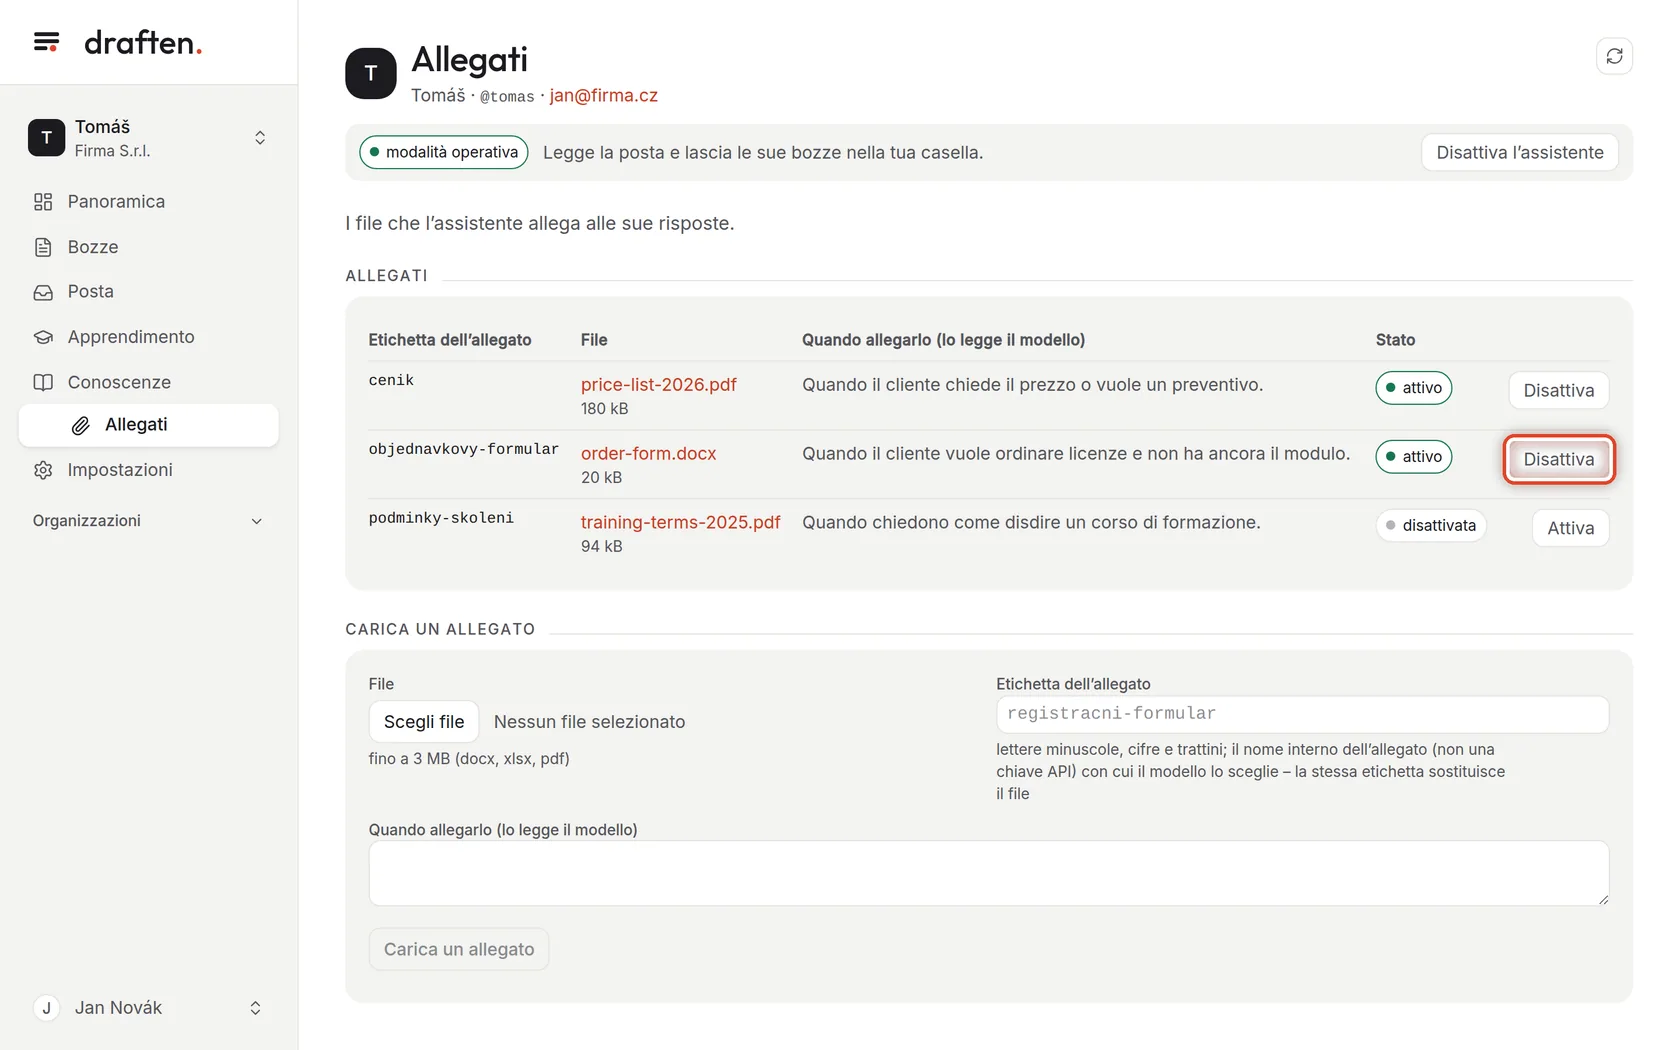Click the Stato column header

(1395, 340)
